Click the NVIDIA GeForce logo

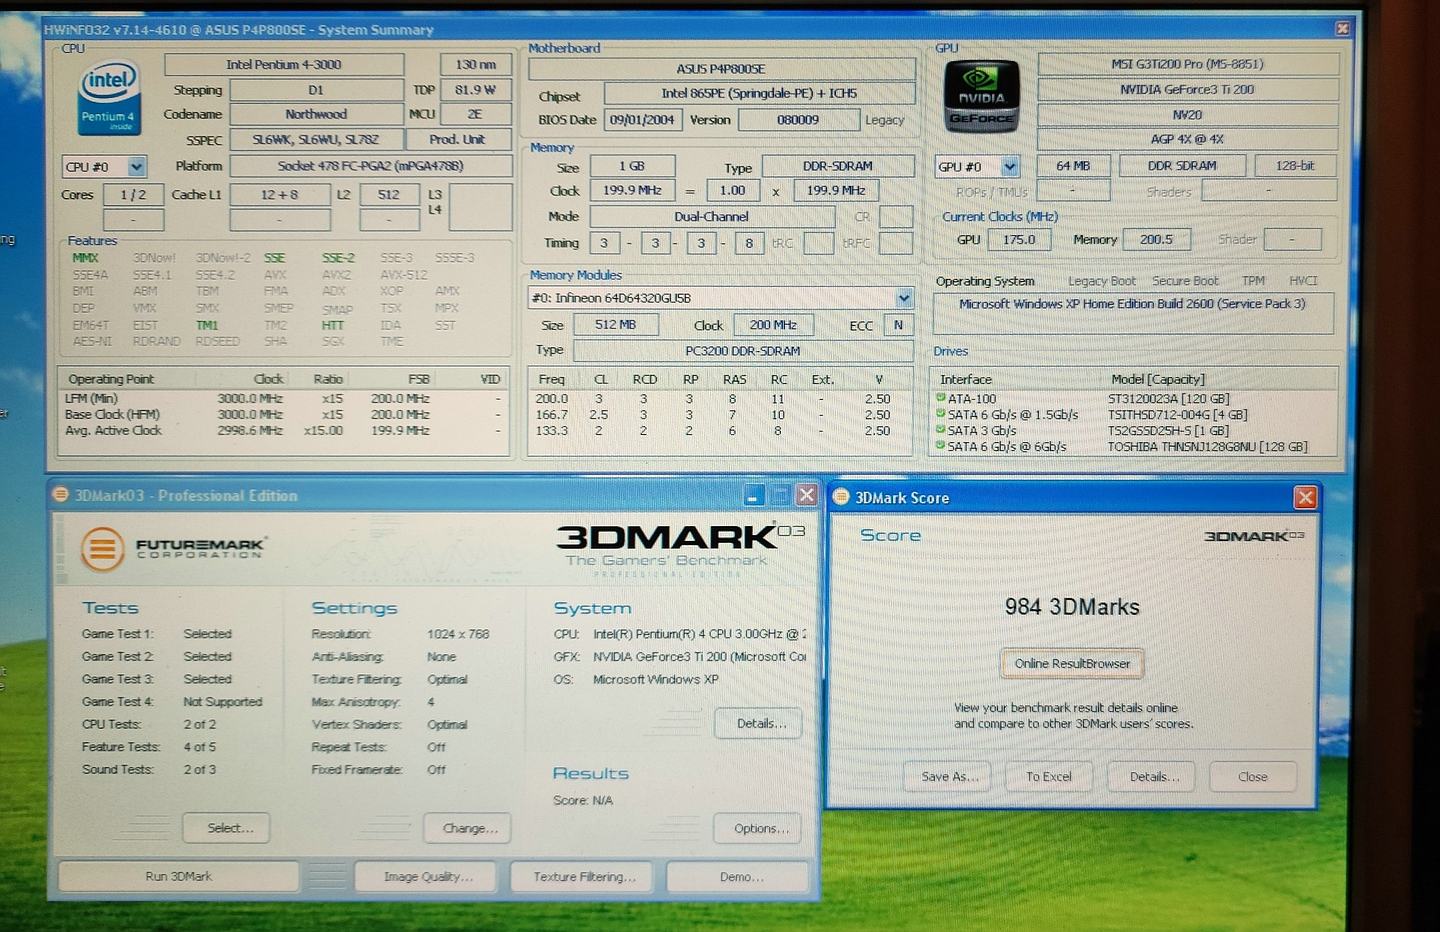[x=981, y=97]
